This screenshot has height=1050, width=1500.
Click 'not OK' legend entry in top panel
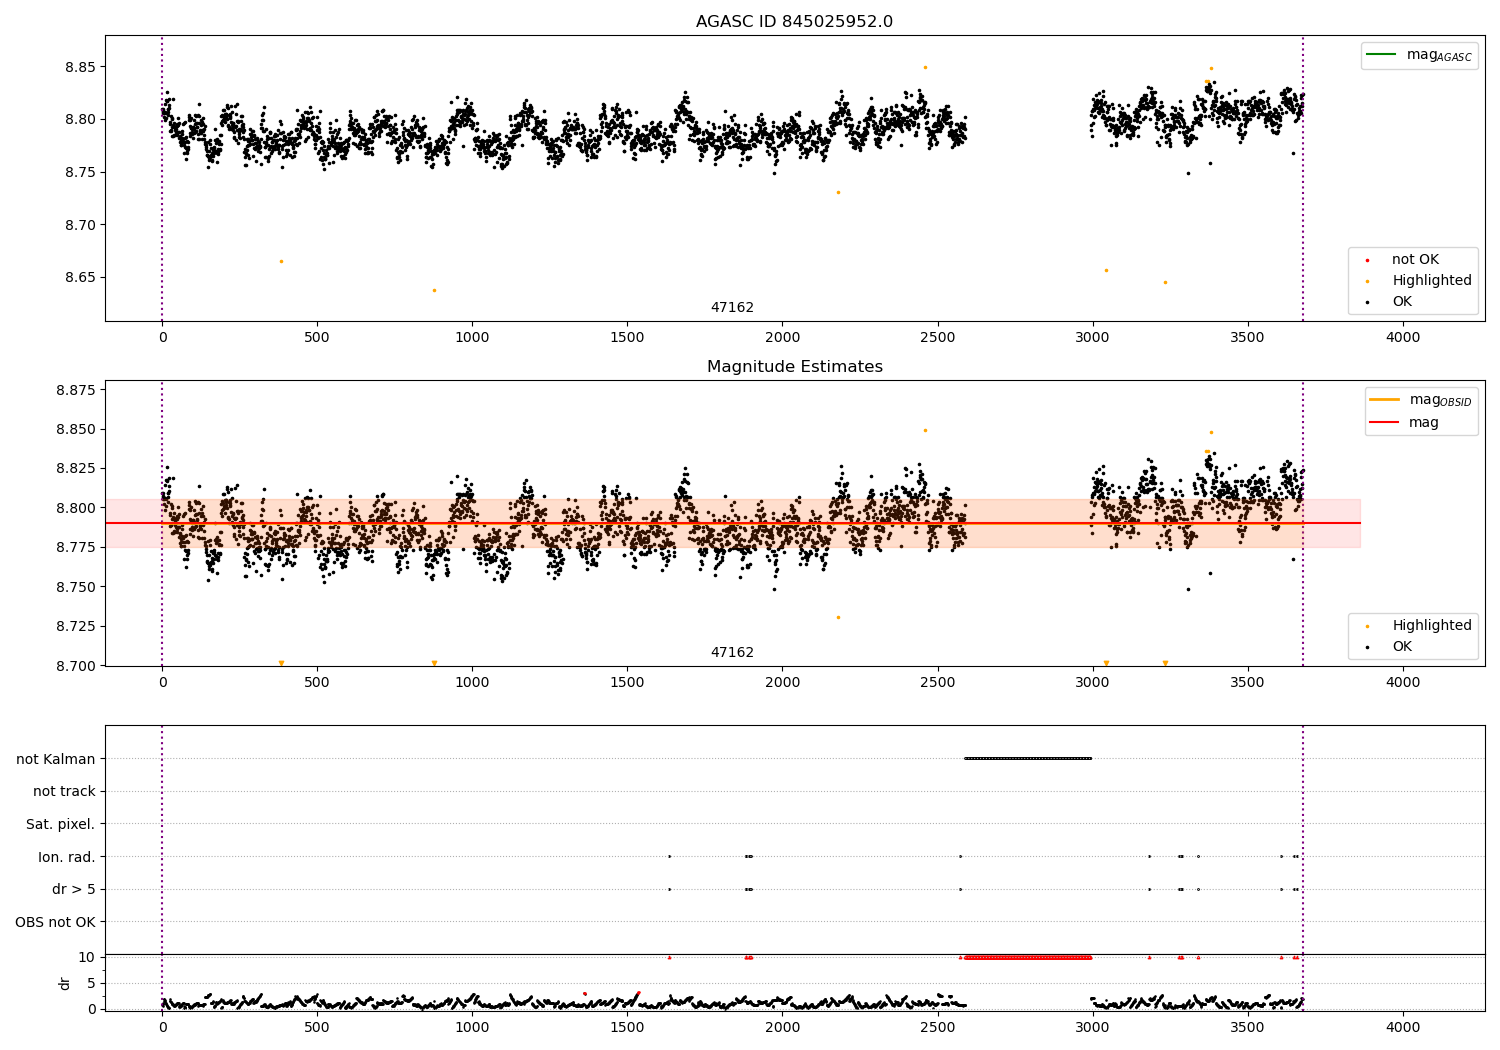(x=1415, y=260)
